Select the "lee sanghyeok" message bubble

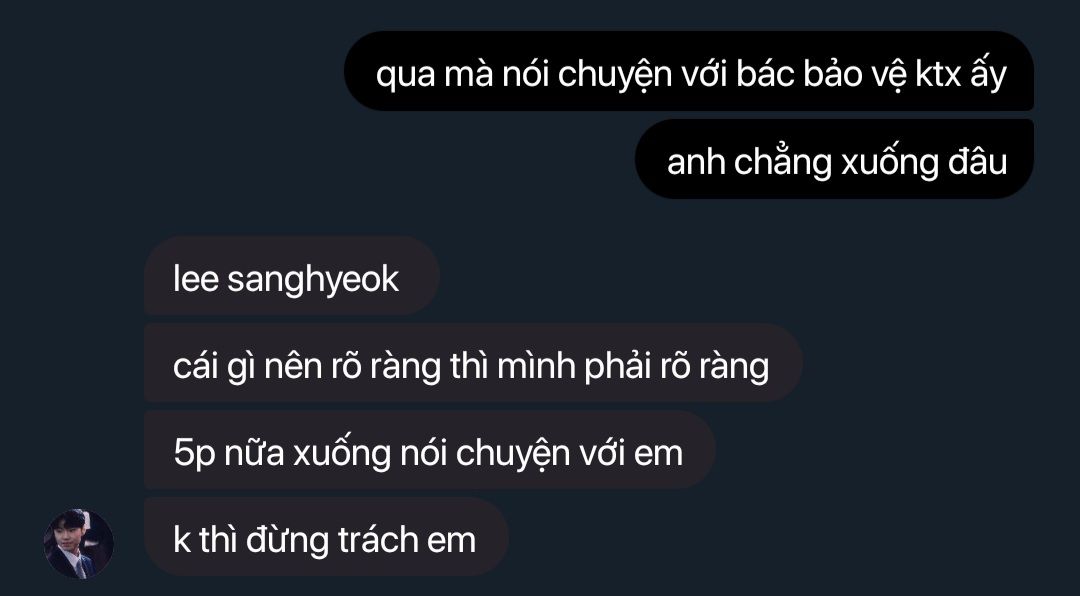coord(292,276)
